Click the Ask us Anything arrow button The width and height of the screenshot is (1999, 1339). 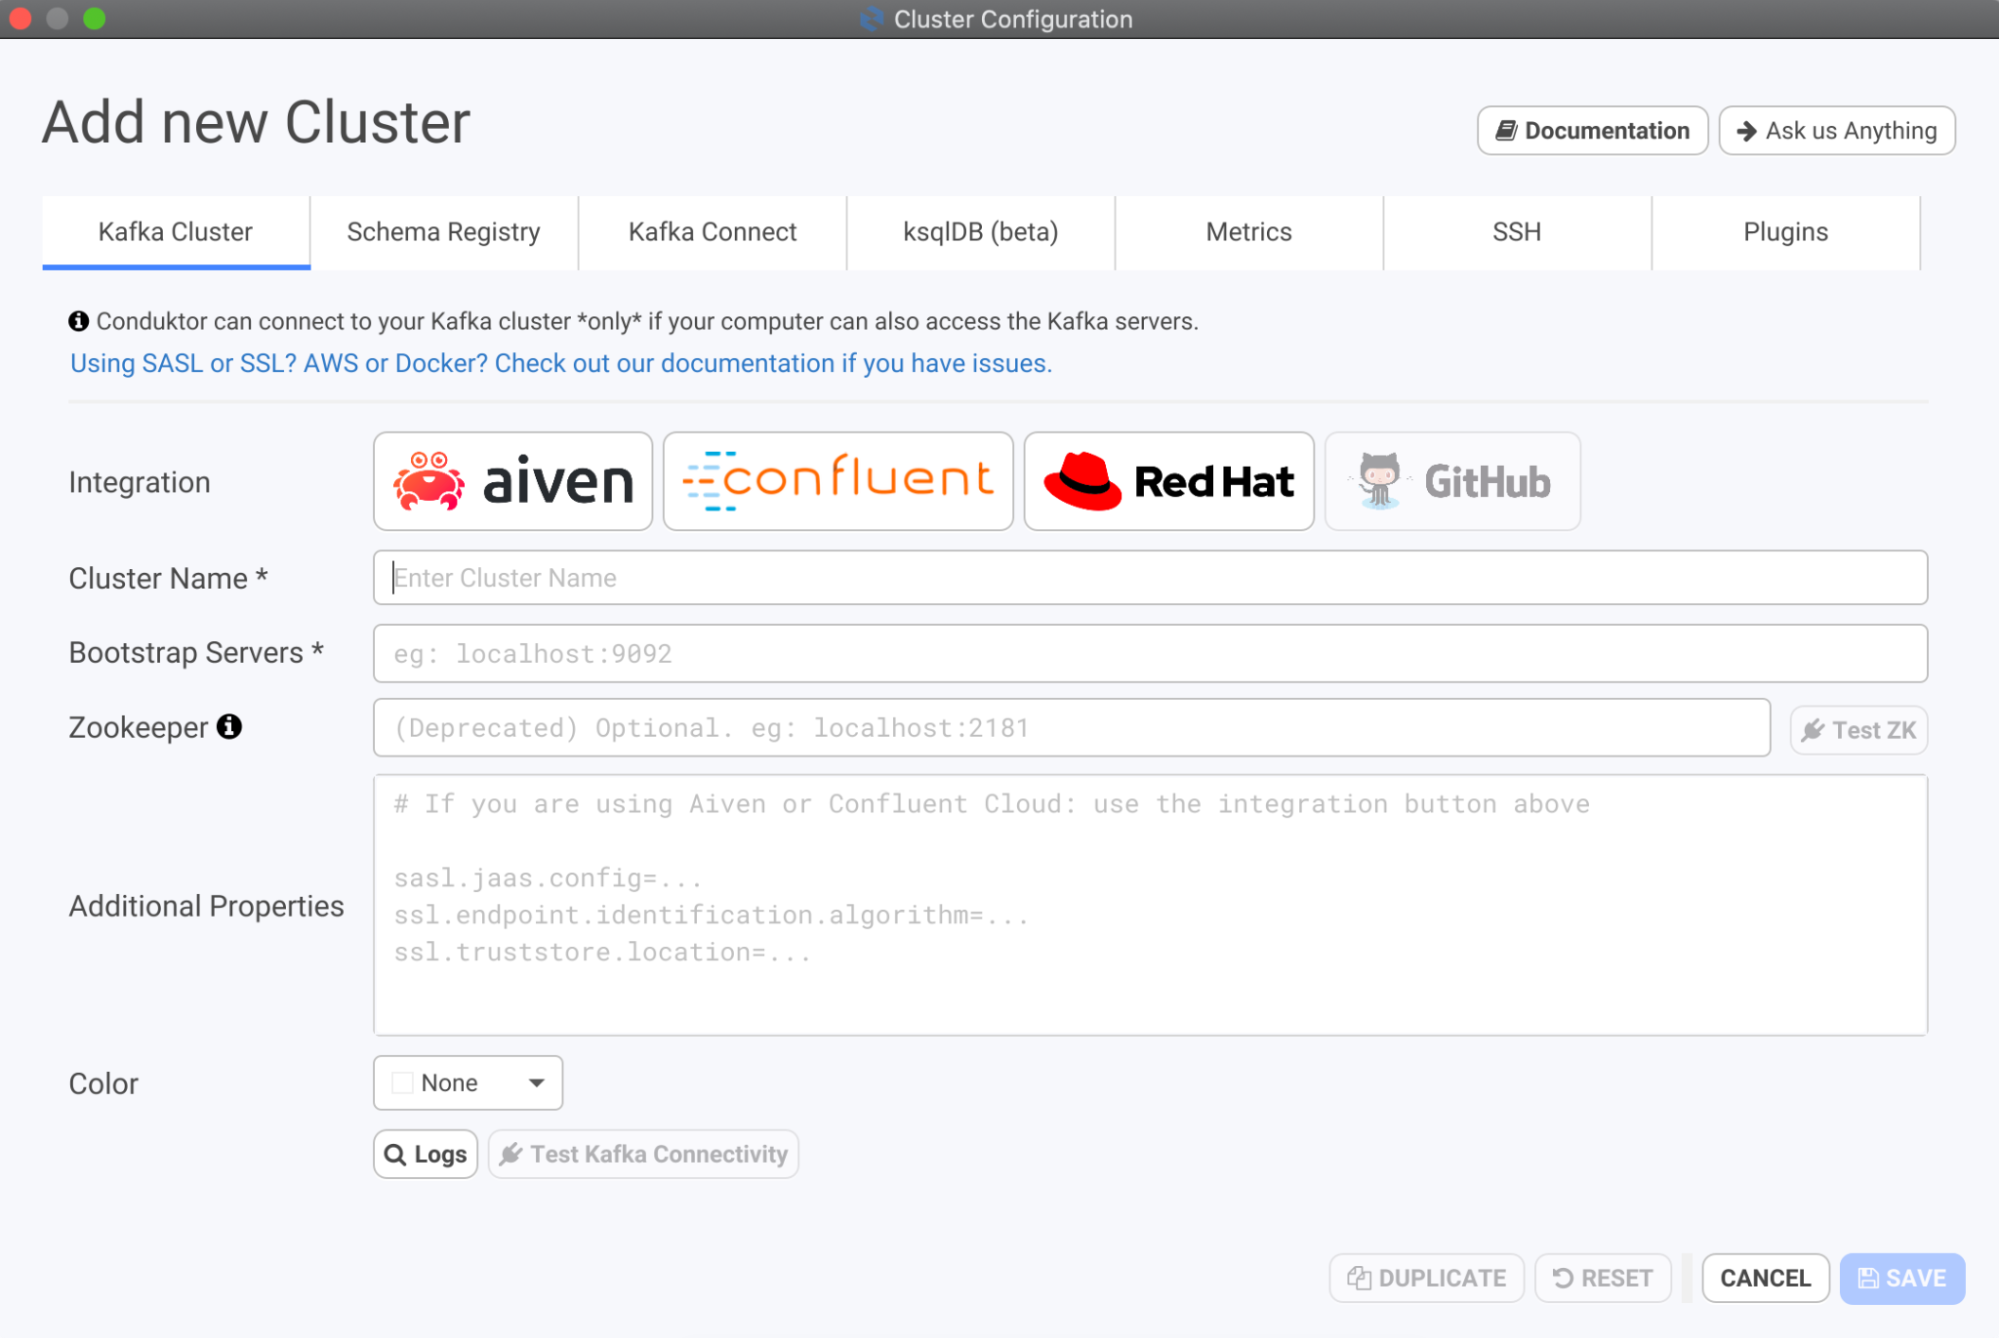(x=1836, y=131)
